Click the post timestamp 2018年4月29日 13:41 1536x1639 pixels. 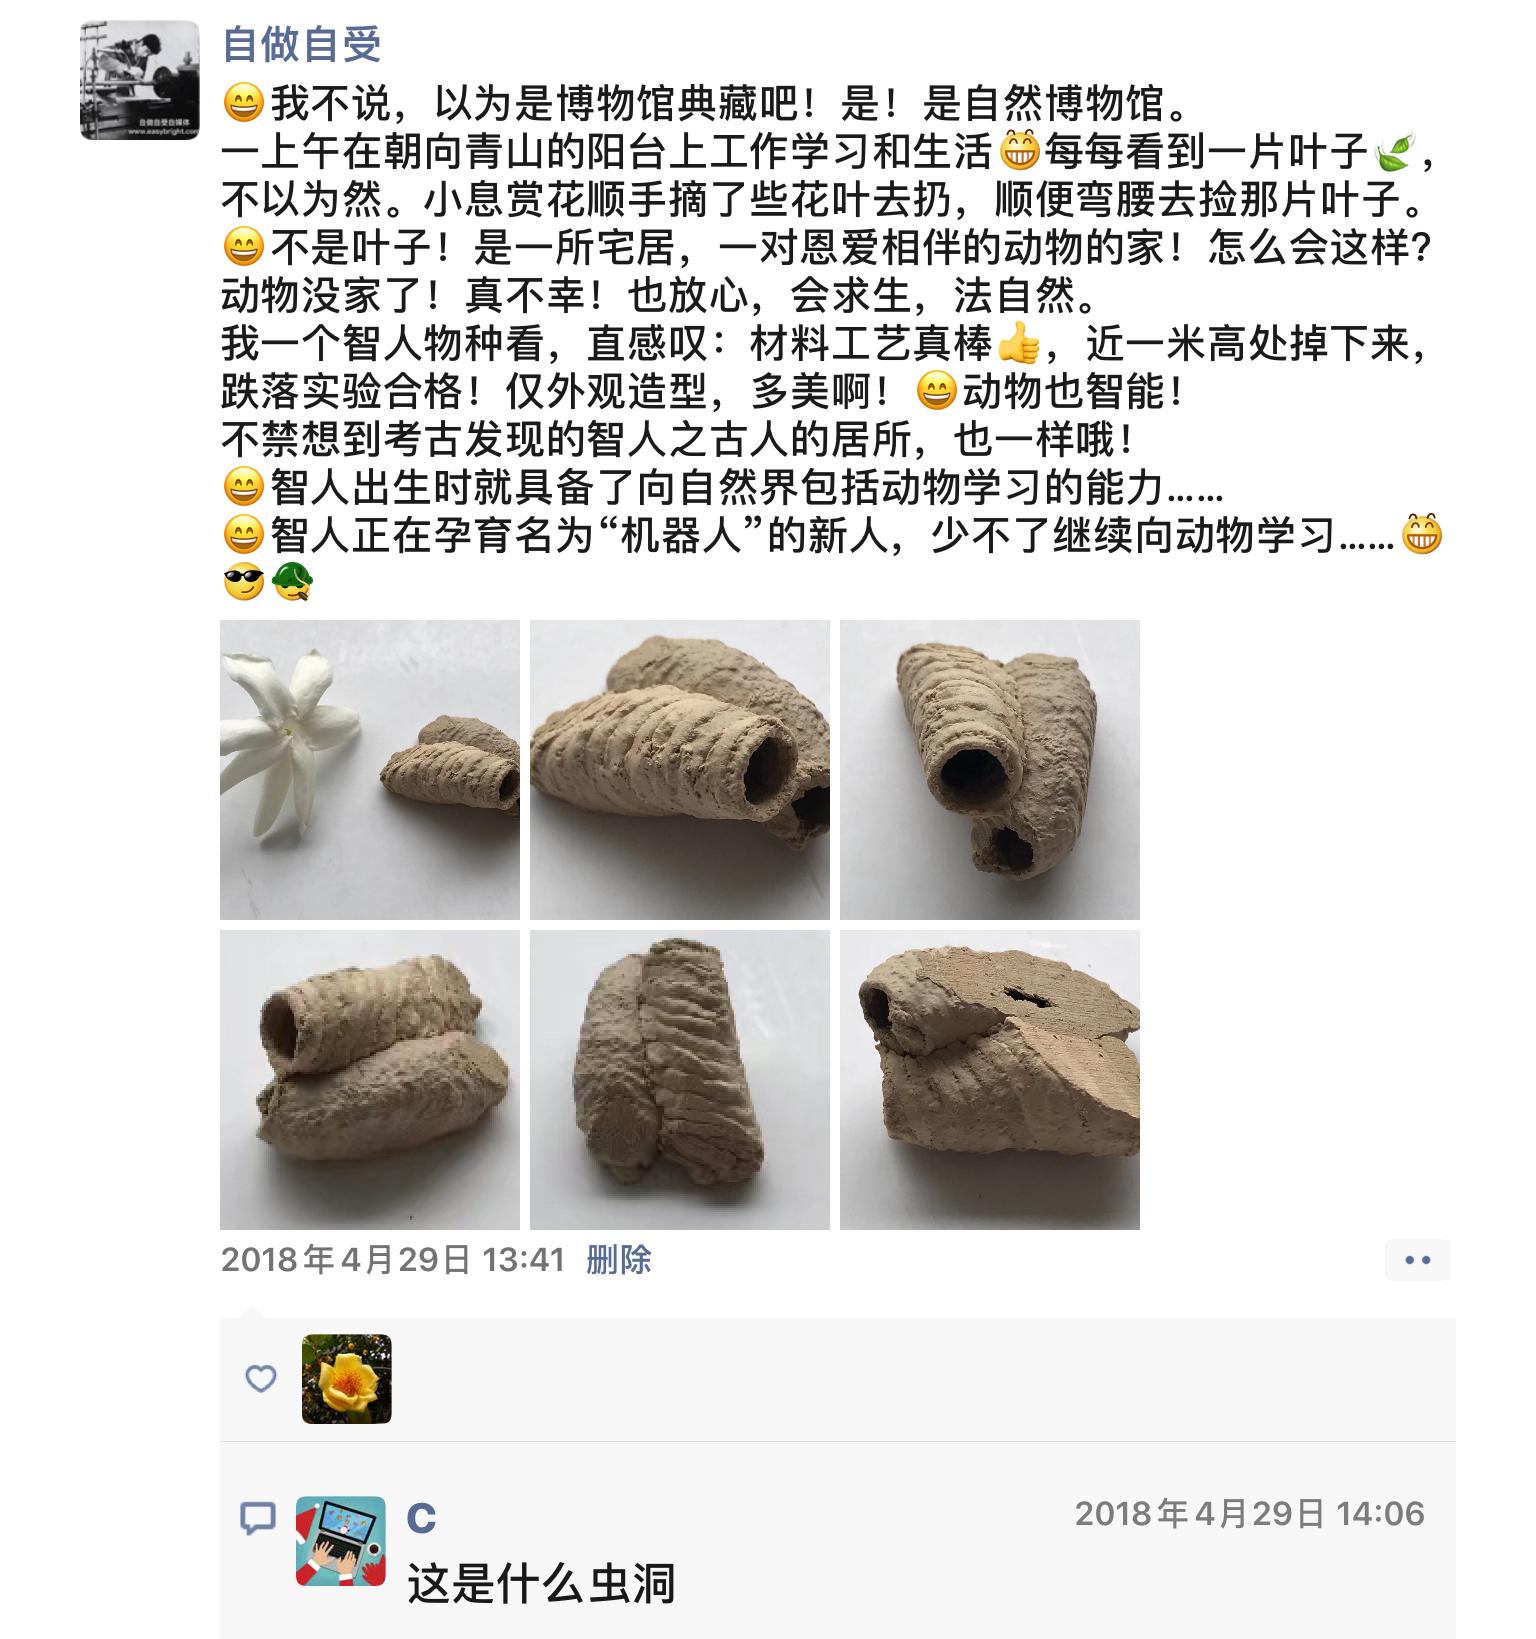tap(393, 1259)
